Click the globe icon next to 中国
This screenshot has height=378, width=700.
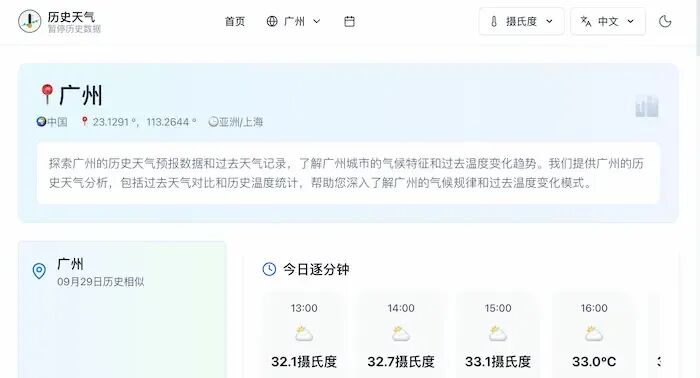pos(42,121)
